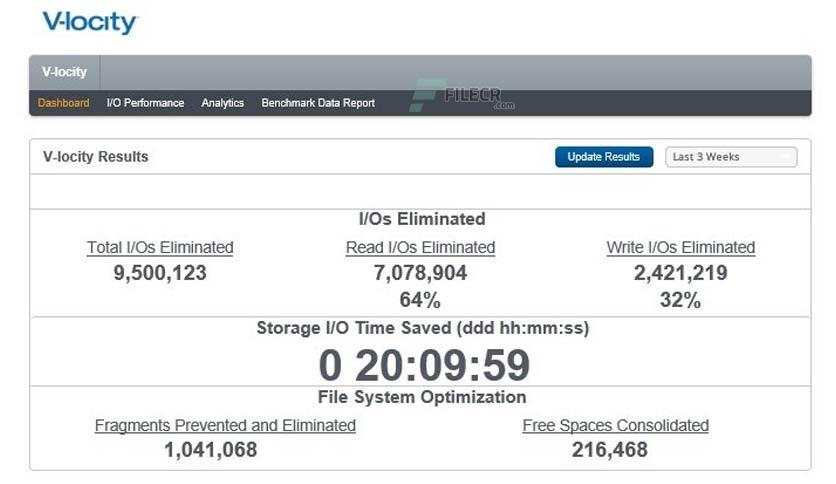This screenshot has height=484, width=836.
Task: Select the V-locity header tab
Action: click(x=65, y=71)
